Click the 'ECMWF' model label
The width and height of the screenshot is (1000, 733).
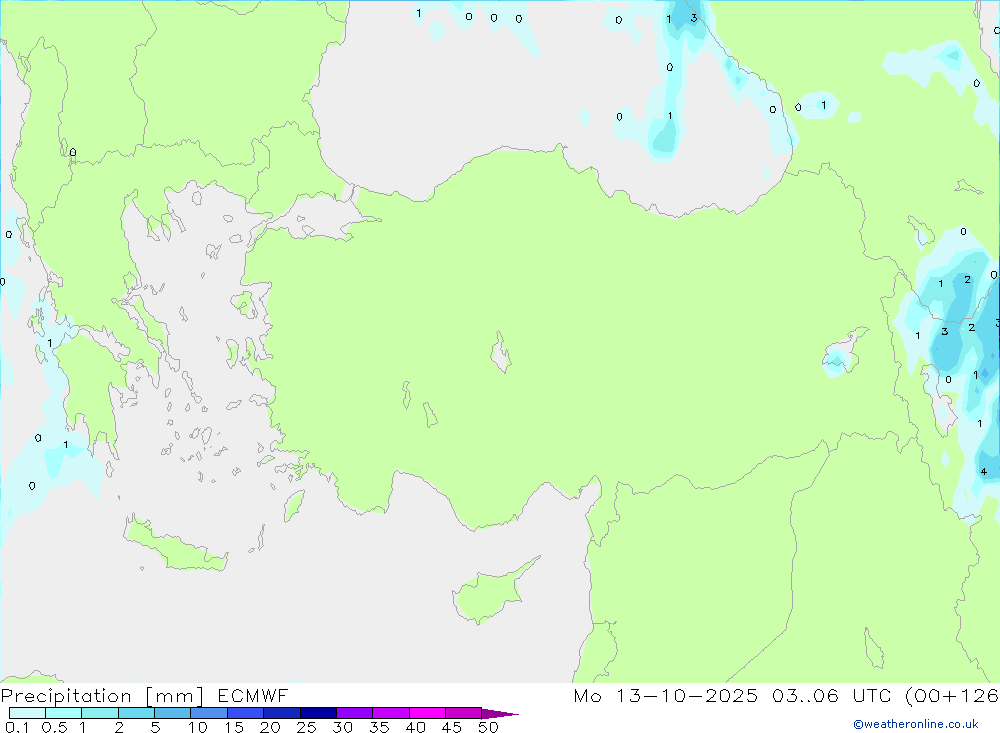pyautogui.click(x=253, y=695)
